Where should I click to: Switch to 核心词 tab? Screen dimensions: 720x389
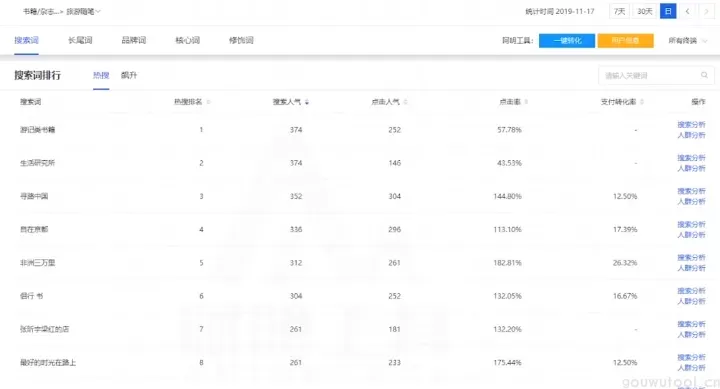187,40
